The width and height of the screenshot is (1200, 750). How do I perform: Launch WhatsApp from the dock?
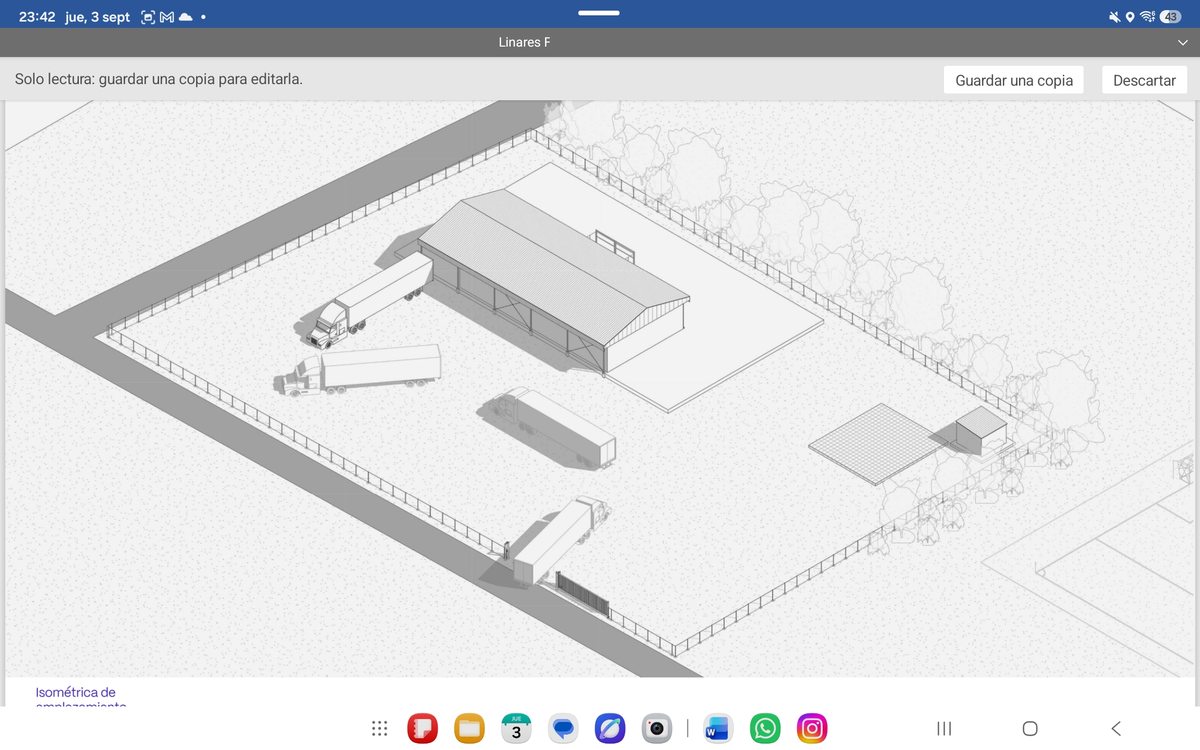(x=765, y=729)
